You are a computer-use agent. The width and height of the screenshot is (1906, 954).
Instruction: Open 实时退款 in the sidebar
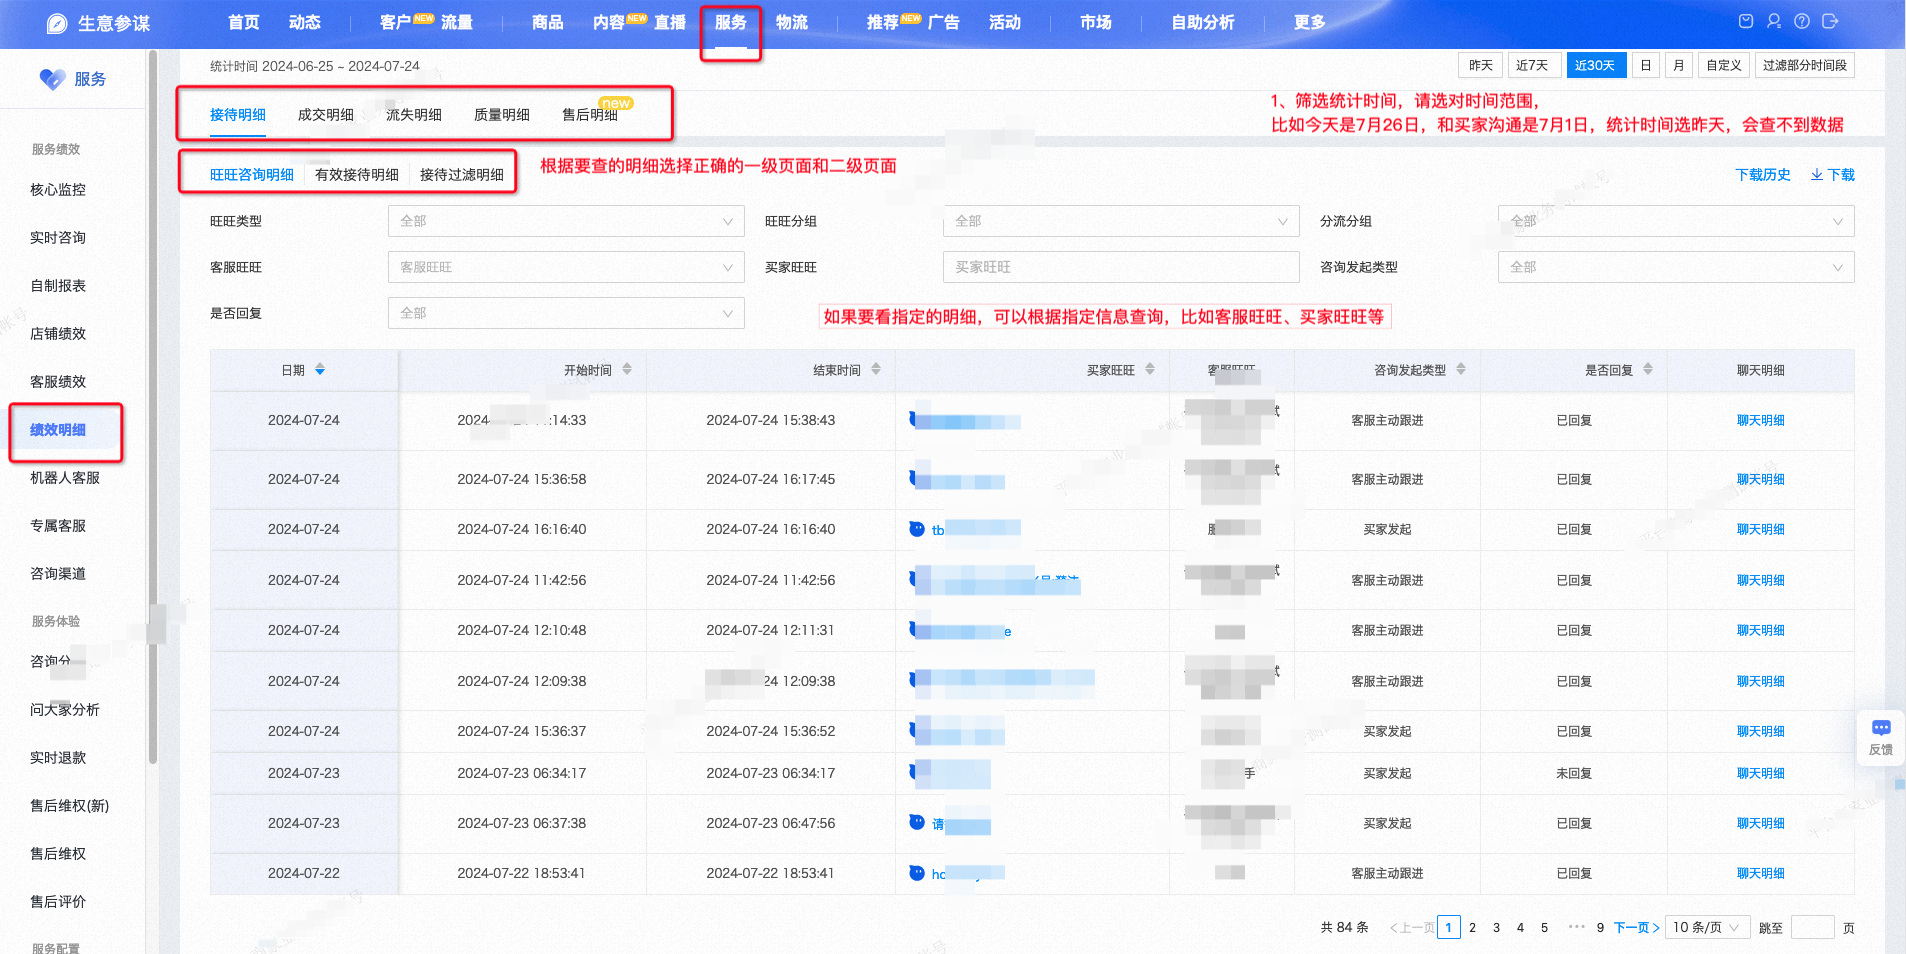point(58,758)
